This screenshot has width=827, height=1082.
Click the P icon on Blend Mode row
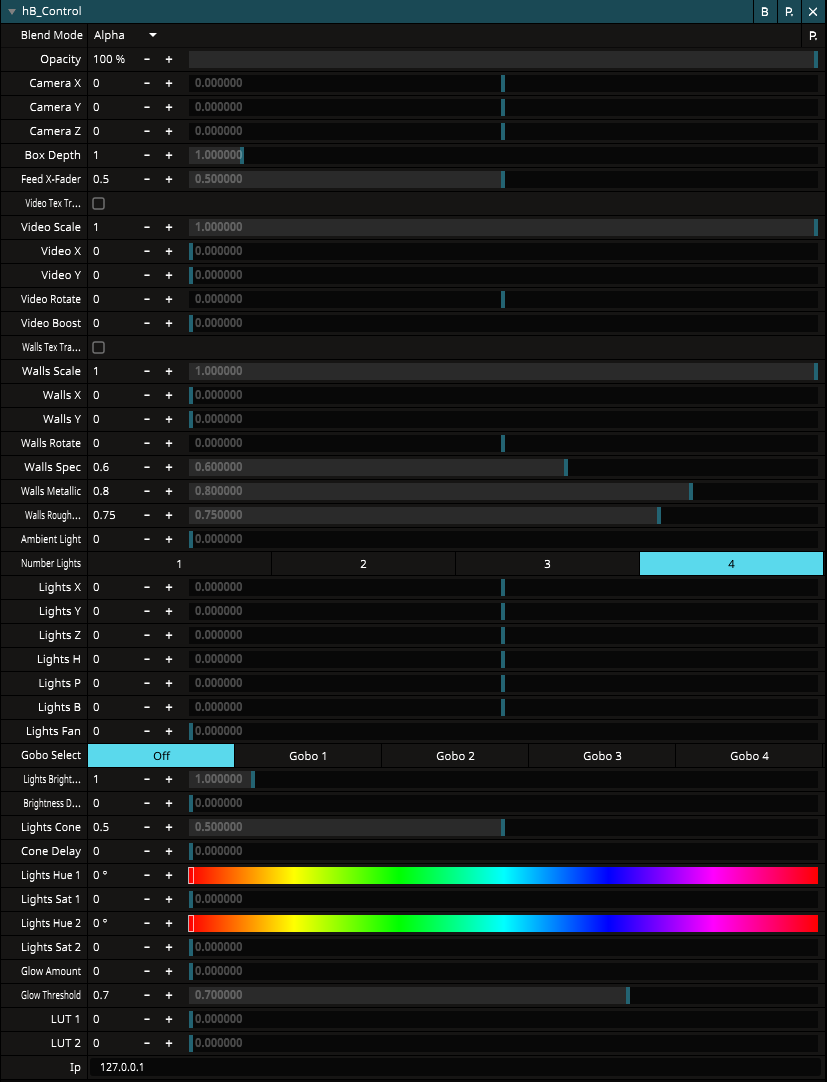(x=813, y=36)
